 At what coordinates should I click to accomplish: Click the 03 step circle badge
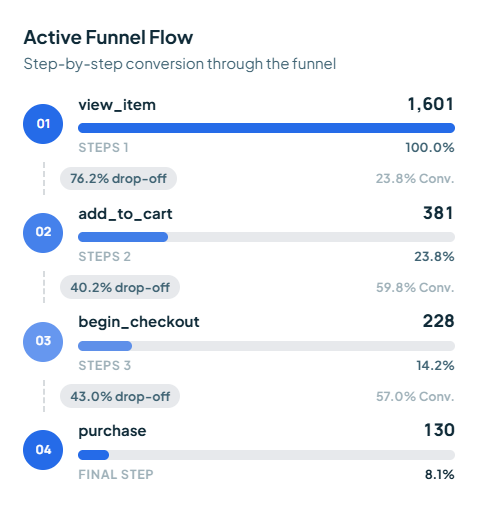pos(43,342)
